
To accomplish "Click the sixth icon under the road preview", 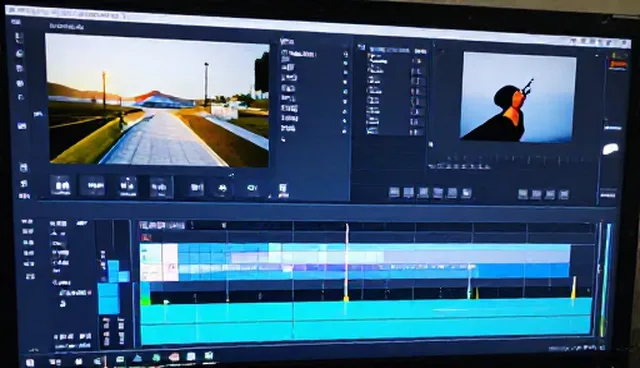I will click(222, 188).
